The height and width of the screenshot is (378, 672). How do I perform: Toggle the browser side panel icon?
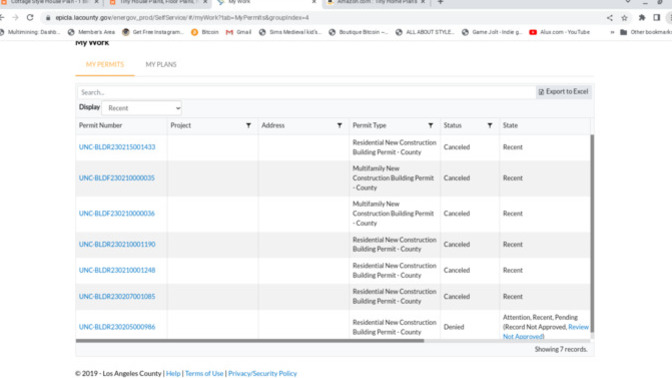tap(657, 18)
